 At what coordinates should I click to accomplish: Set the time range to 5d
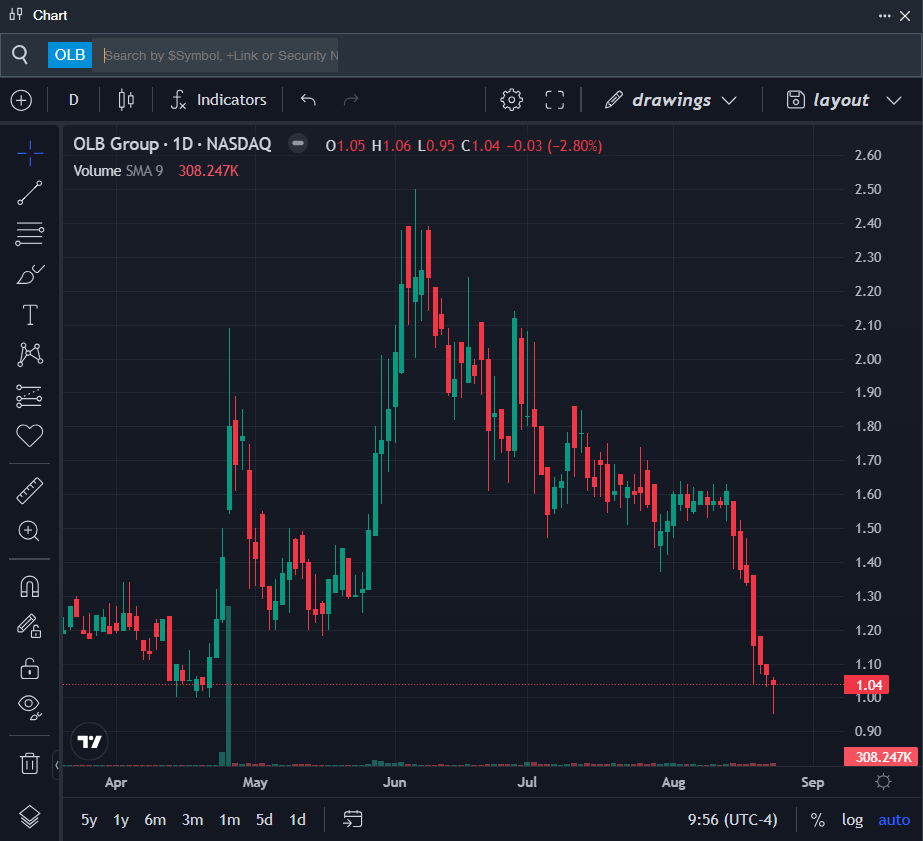tap(264, 820)
